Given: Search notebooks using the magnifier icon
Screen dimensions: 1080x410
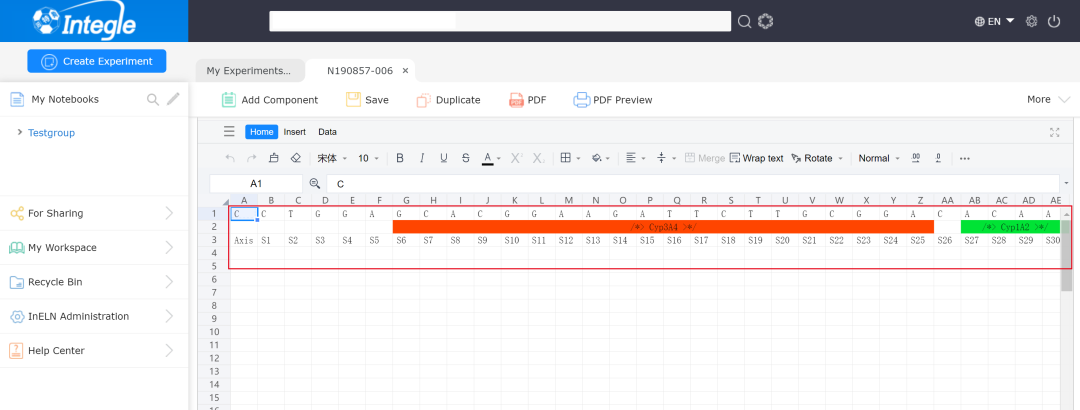Looking at the screenshot, I should point(153,100).
